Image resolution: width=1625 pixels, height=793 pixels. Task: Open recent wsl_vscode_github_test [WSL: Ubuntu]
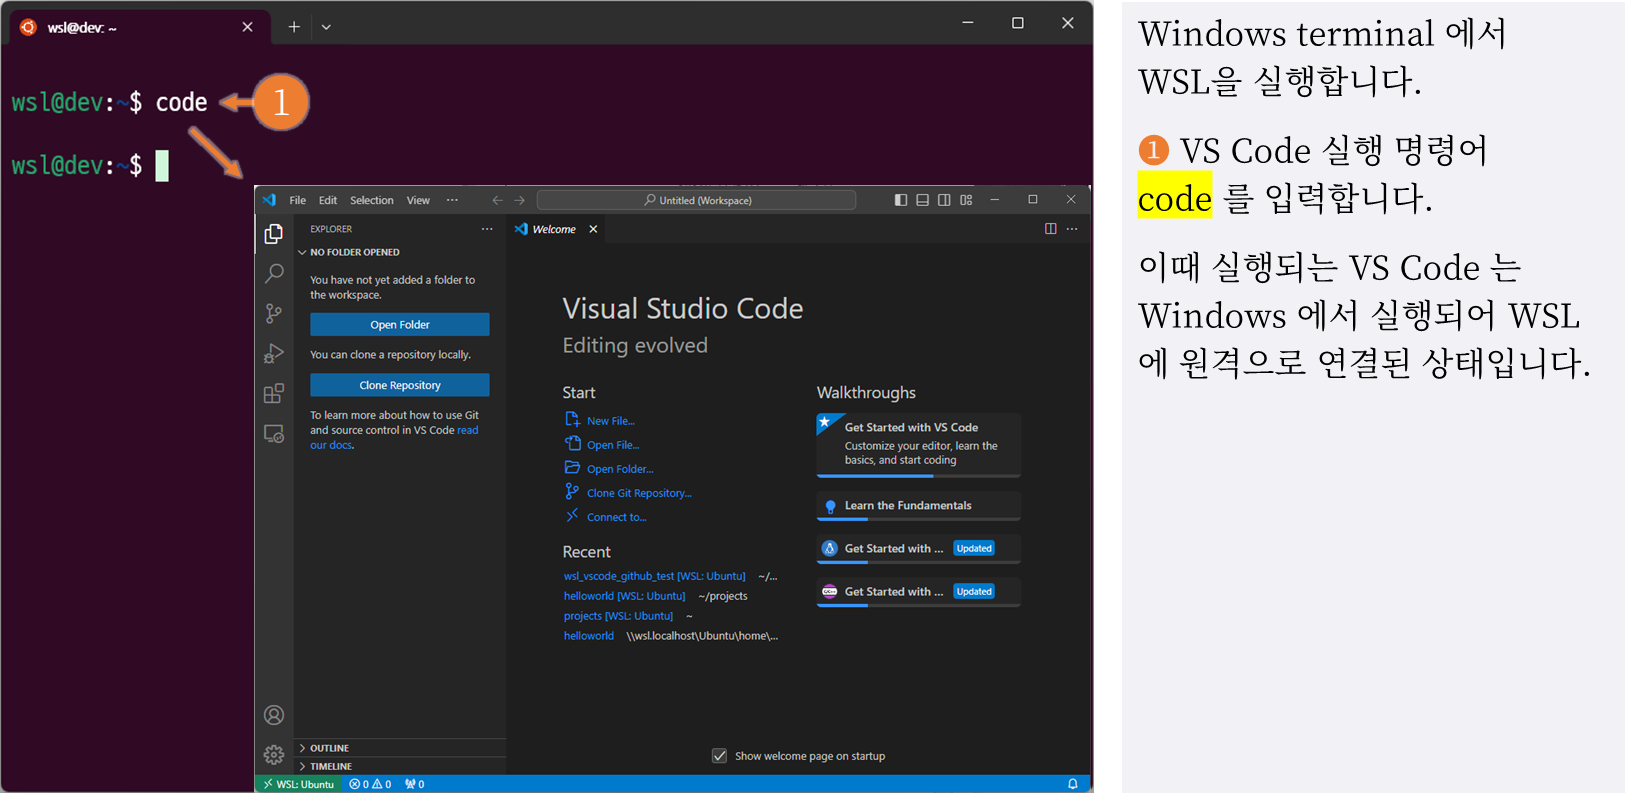pos(654,576)
